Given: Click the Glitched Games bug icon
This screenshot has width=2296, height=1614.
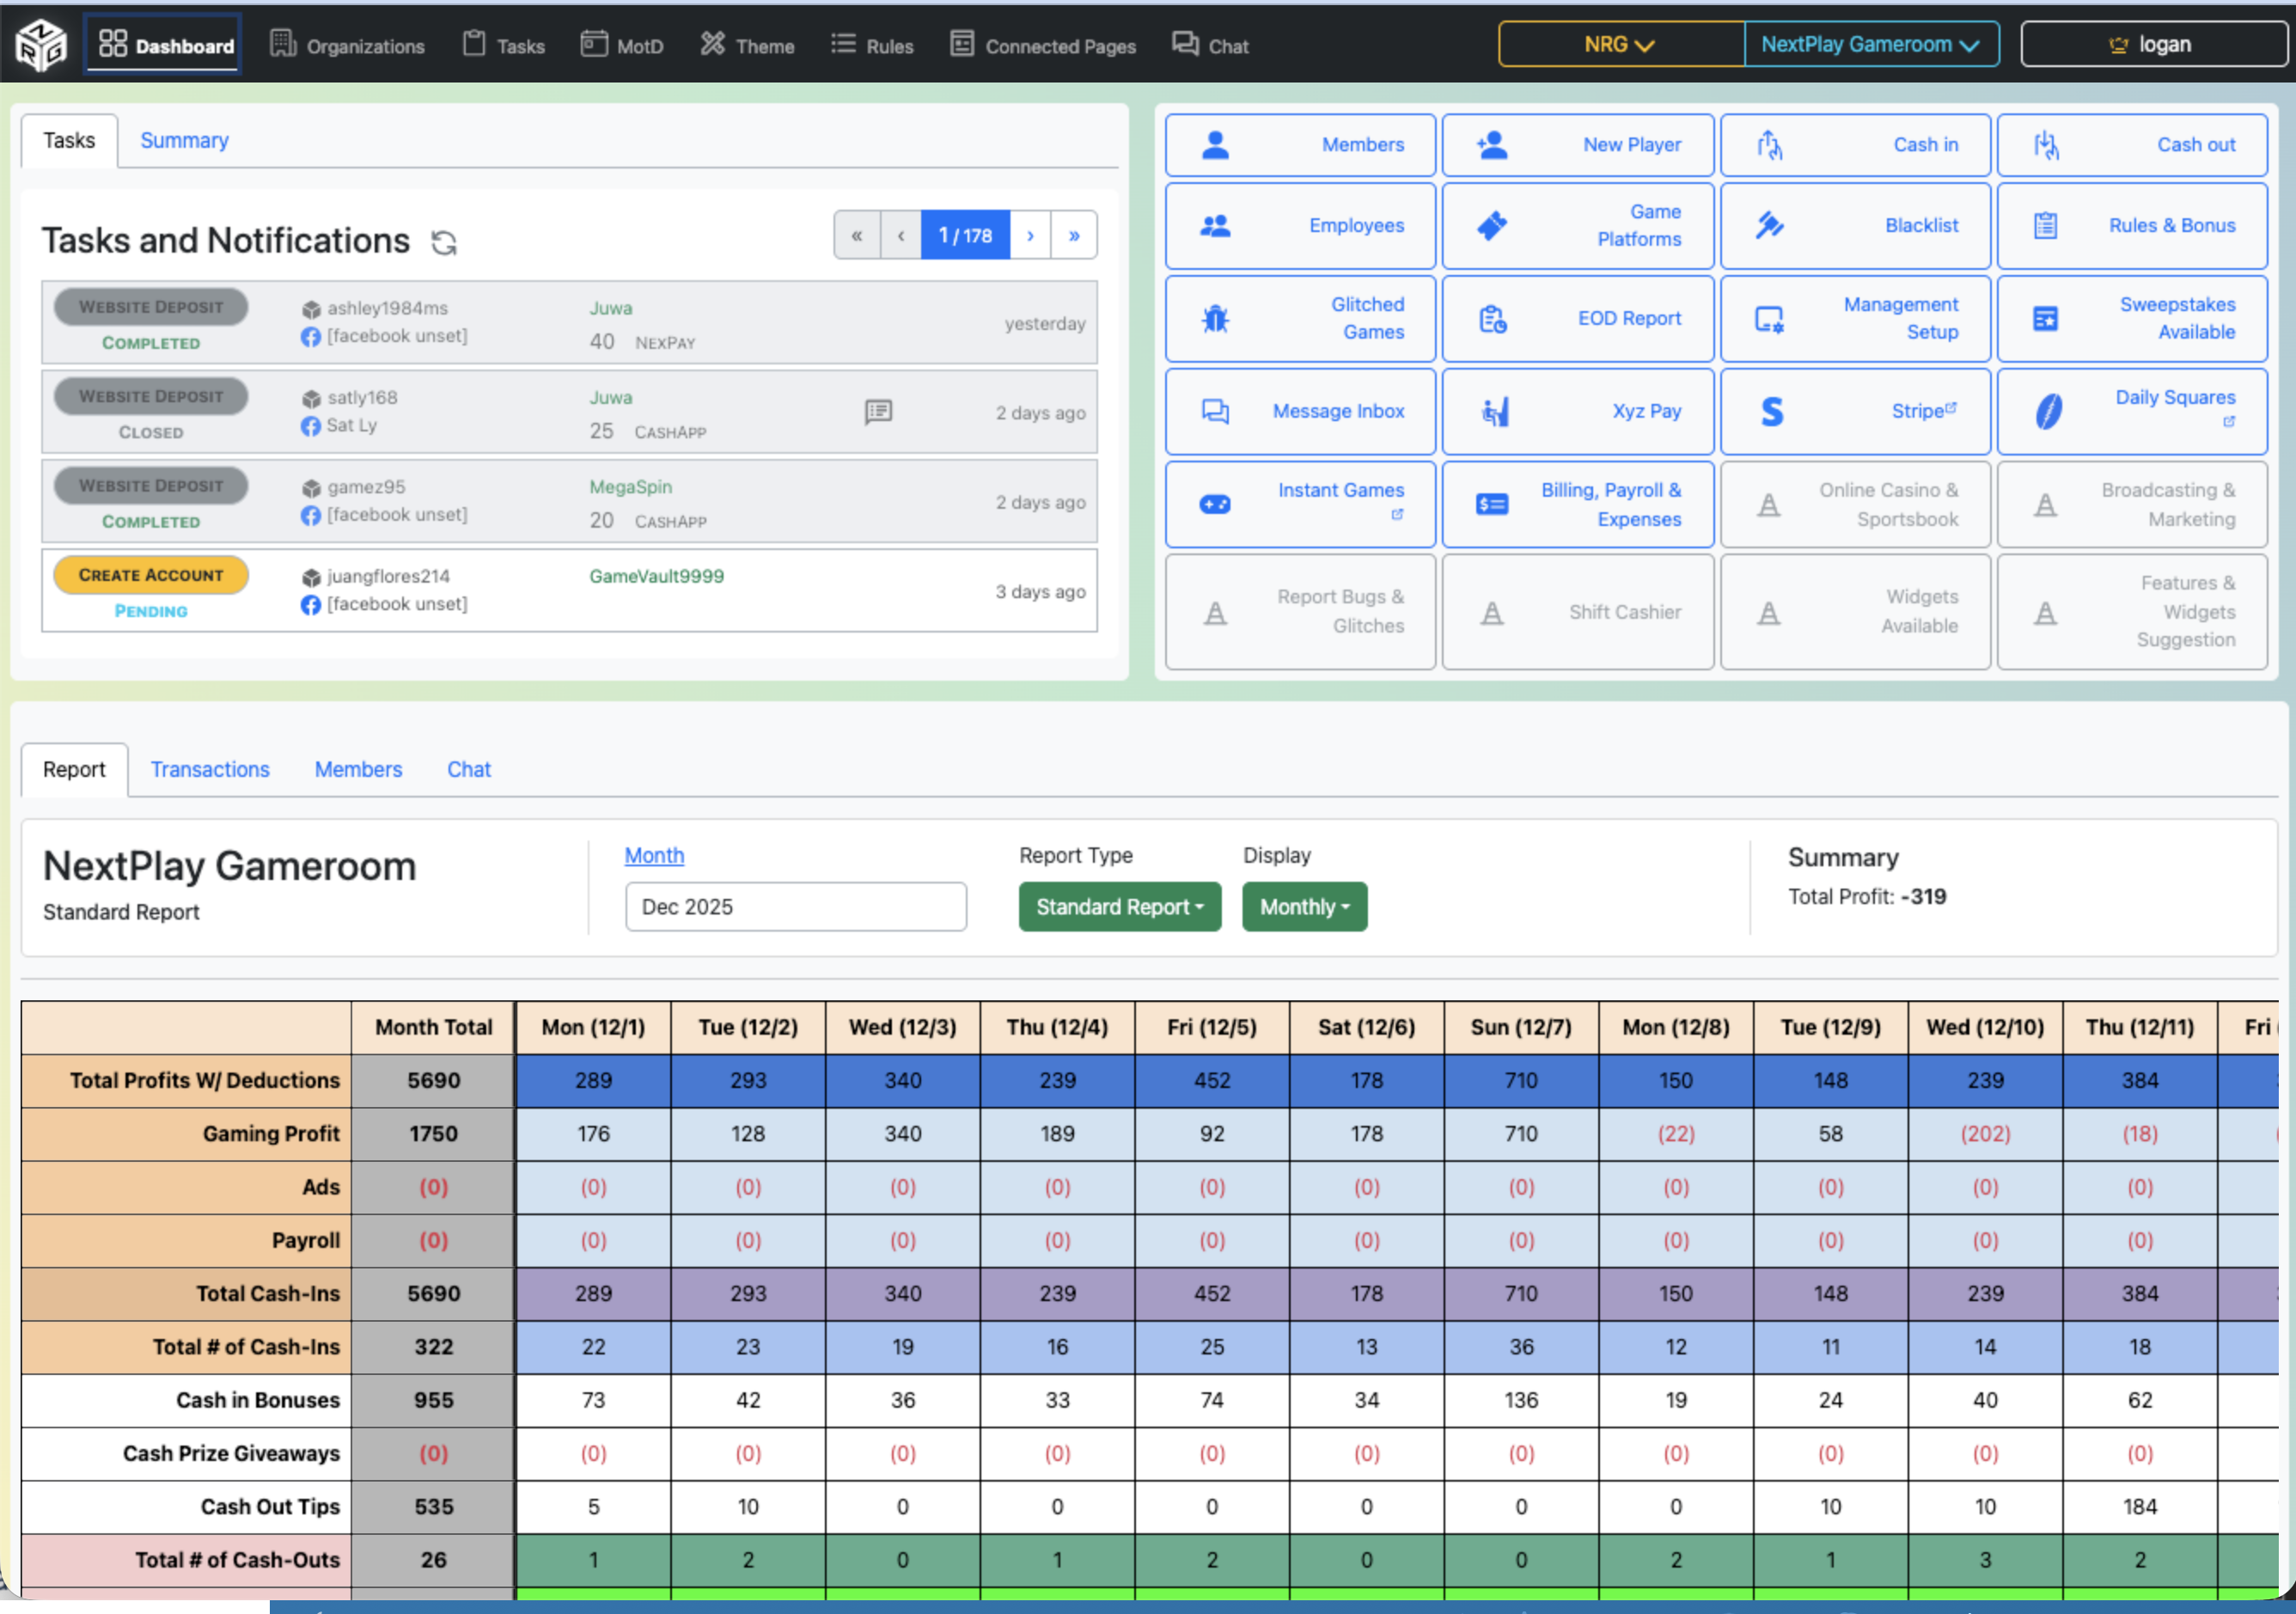Looking at the screenshot, I should [x=1215, y=319].
